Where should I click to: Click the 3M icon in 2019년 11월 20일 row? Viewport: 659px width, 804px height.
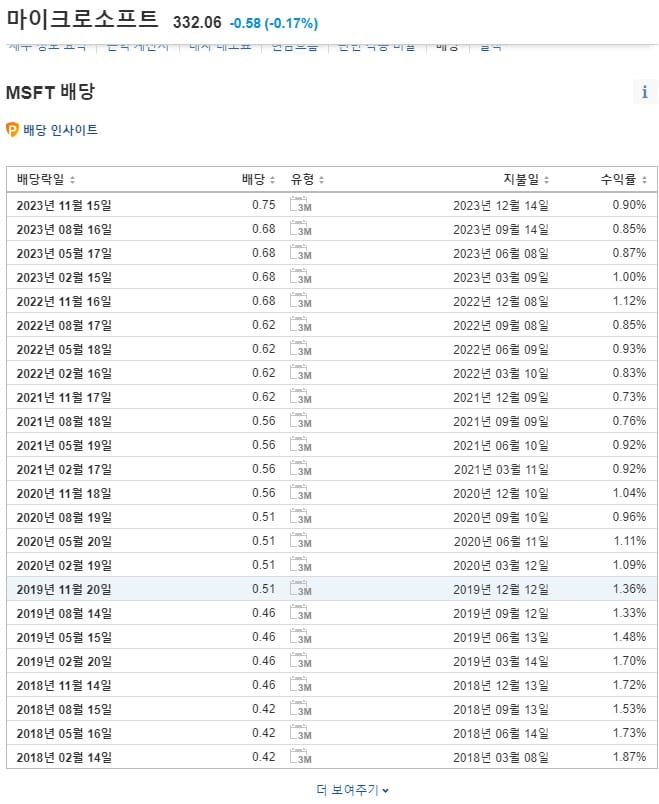(x=301, y=589)
